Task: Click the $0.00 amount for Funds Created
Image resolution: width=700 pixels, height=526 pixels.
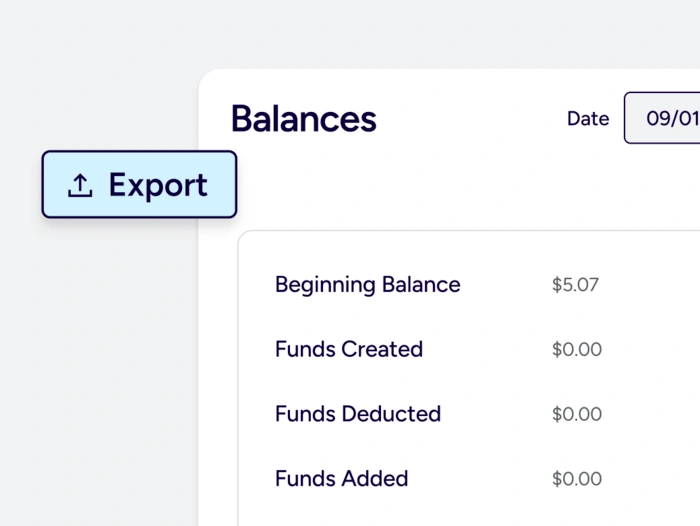Action: 576,349
